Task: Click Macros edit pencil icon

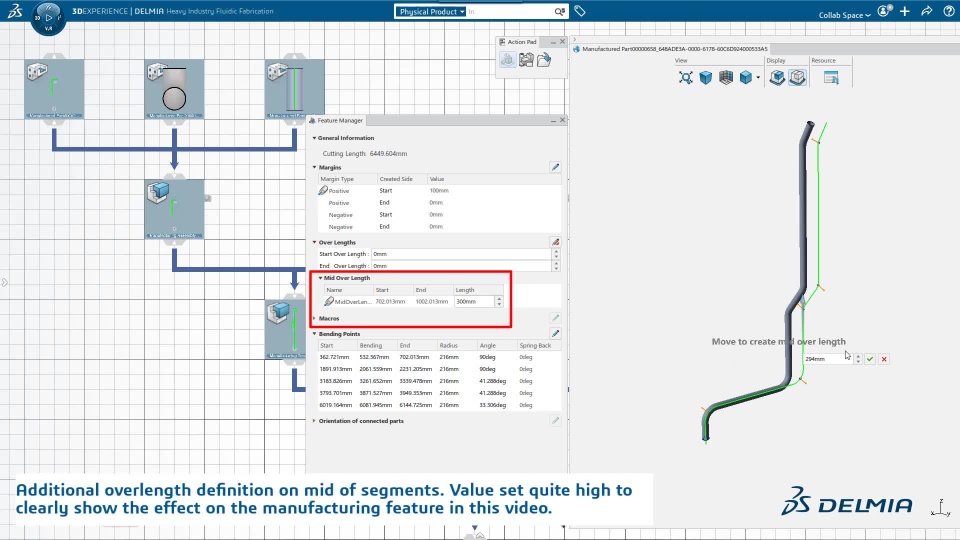Action: [555, 318]
